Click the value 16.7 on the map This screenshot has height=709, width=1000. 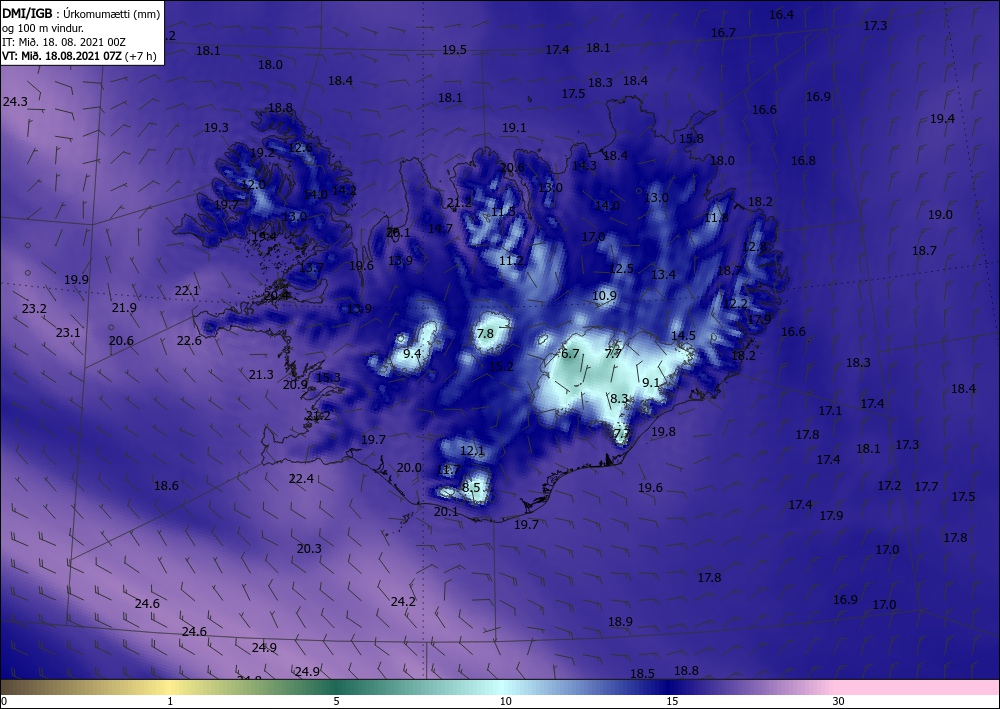click(723, 33)
